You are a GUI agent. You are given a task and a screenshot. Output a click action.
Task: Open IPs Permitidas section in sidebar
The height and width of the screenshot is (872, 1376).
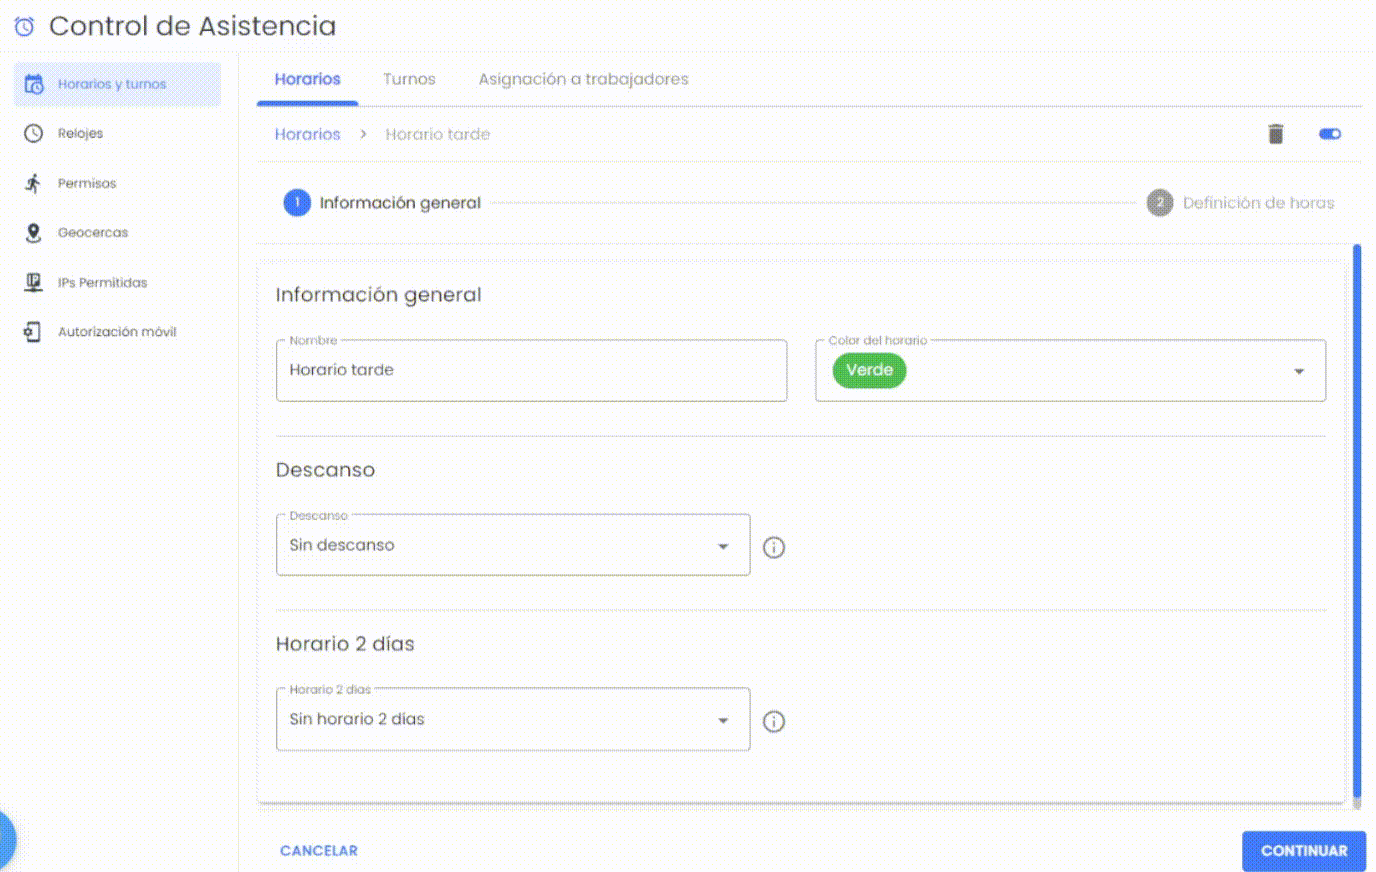[118, 282]
